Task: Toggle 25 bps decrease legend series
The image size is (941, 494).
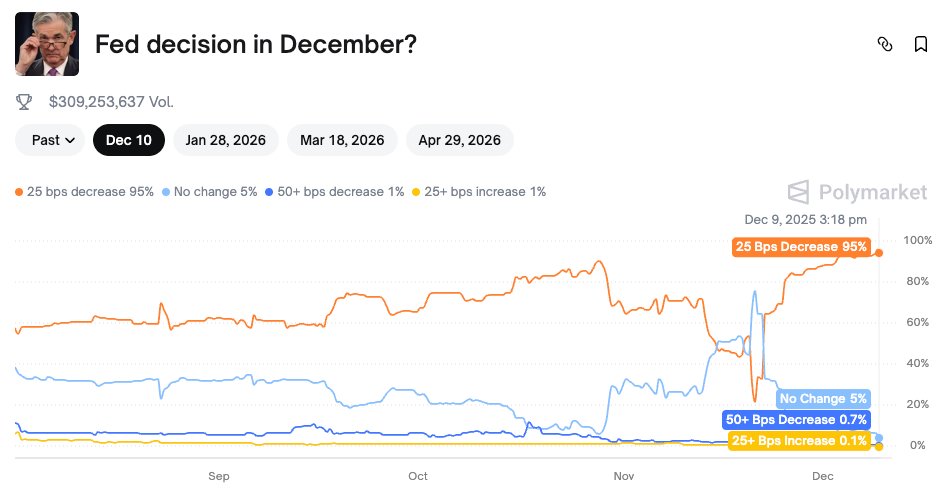Action: click(x=85, y=191)
